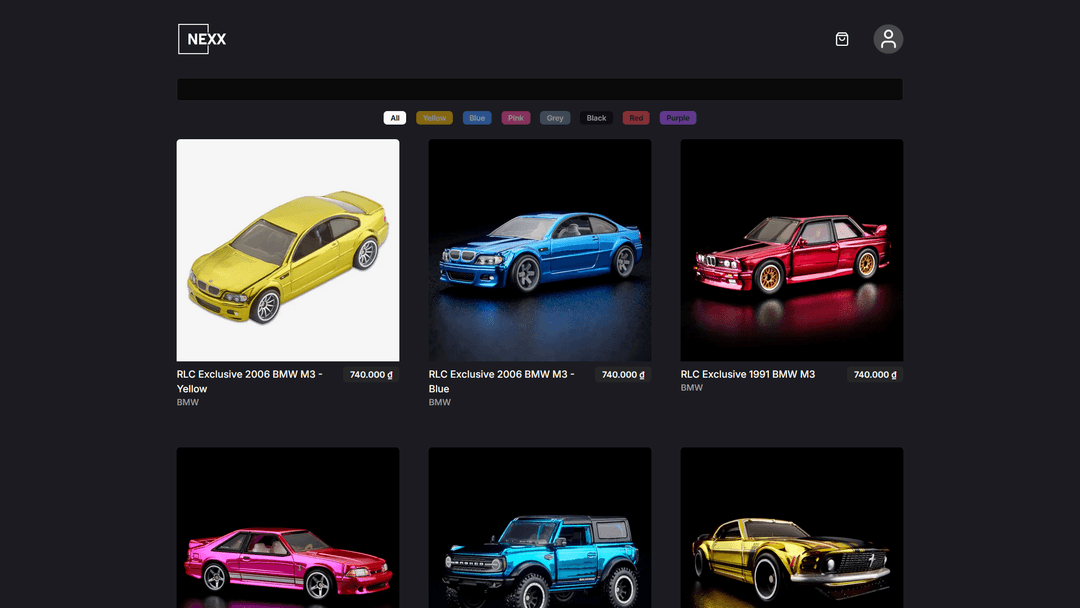The width and height of the screenshot is (1080, 608).
Task: Filter products by Pink
Action: point(515,118)
